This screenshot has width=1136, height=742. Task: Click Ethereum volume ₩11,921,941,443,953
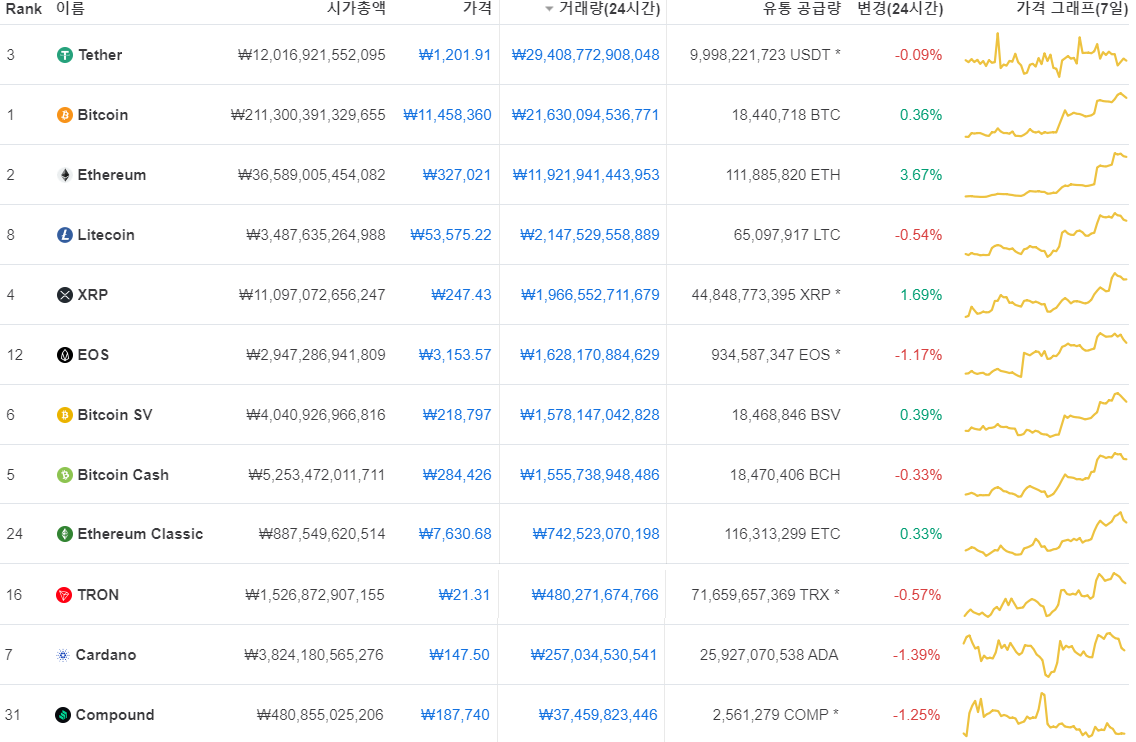[x=586, y=175]
